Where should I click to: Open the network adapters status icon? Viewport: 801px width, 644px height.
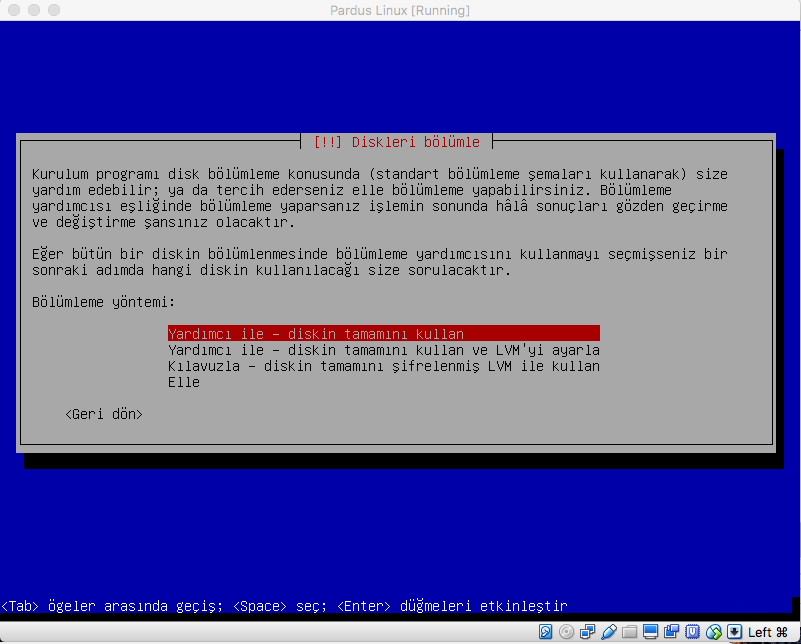click(x=588, y=632)
